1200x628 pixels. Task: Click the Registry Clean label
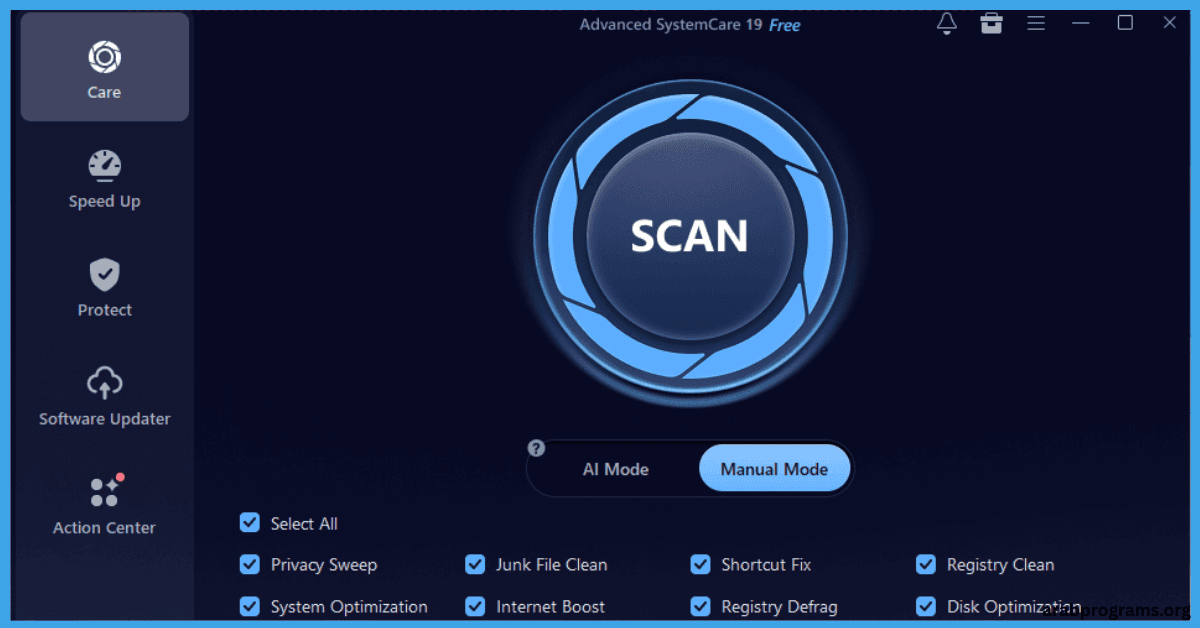[x=1000, y=565]
